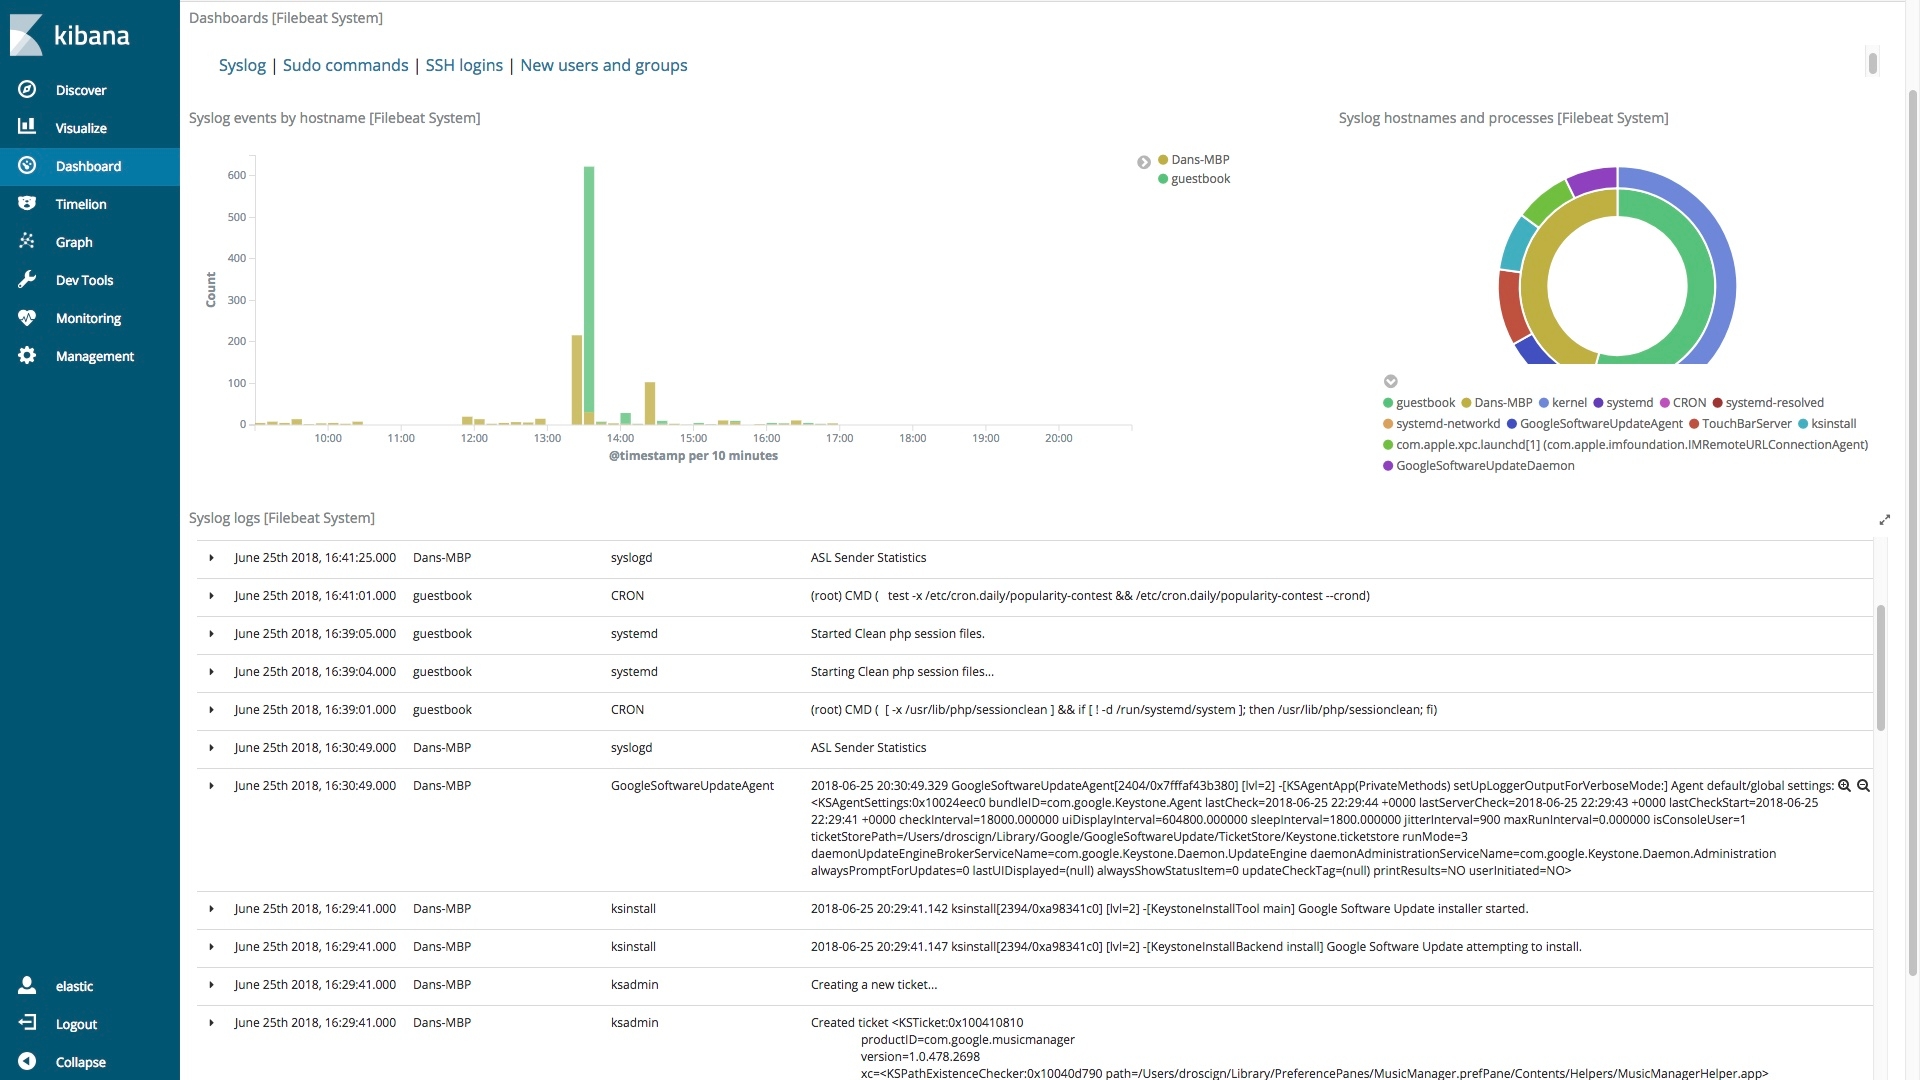Expand the GoogleSoftwareUpdateAgent log row
Viewport: 1920px width, 1080px height.
211,786
